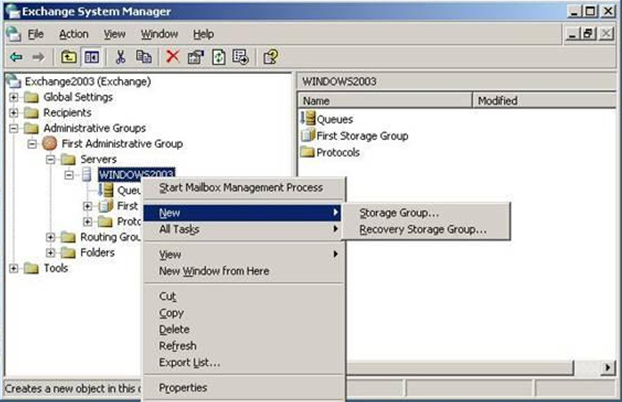
Task: Open the Help menu
Action: pyautogui.click(x=203, y=34)
